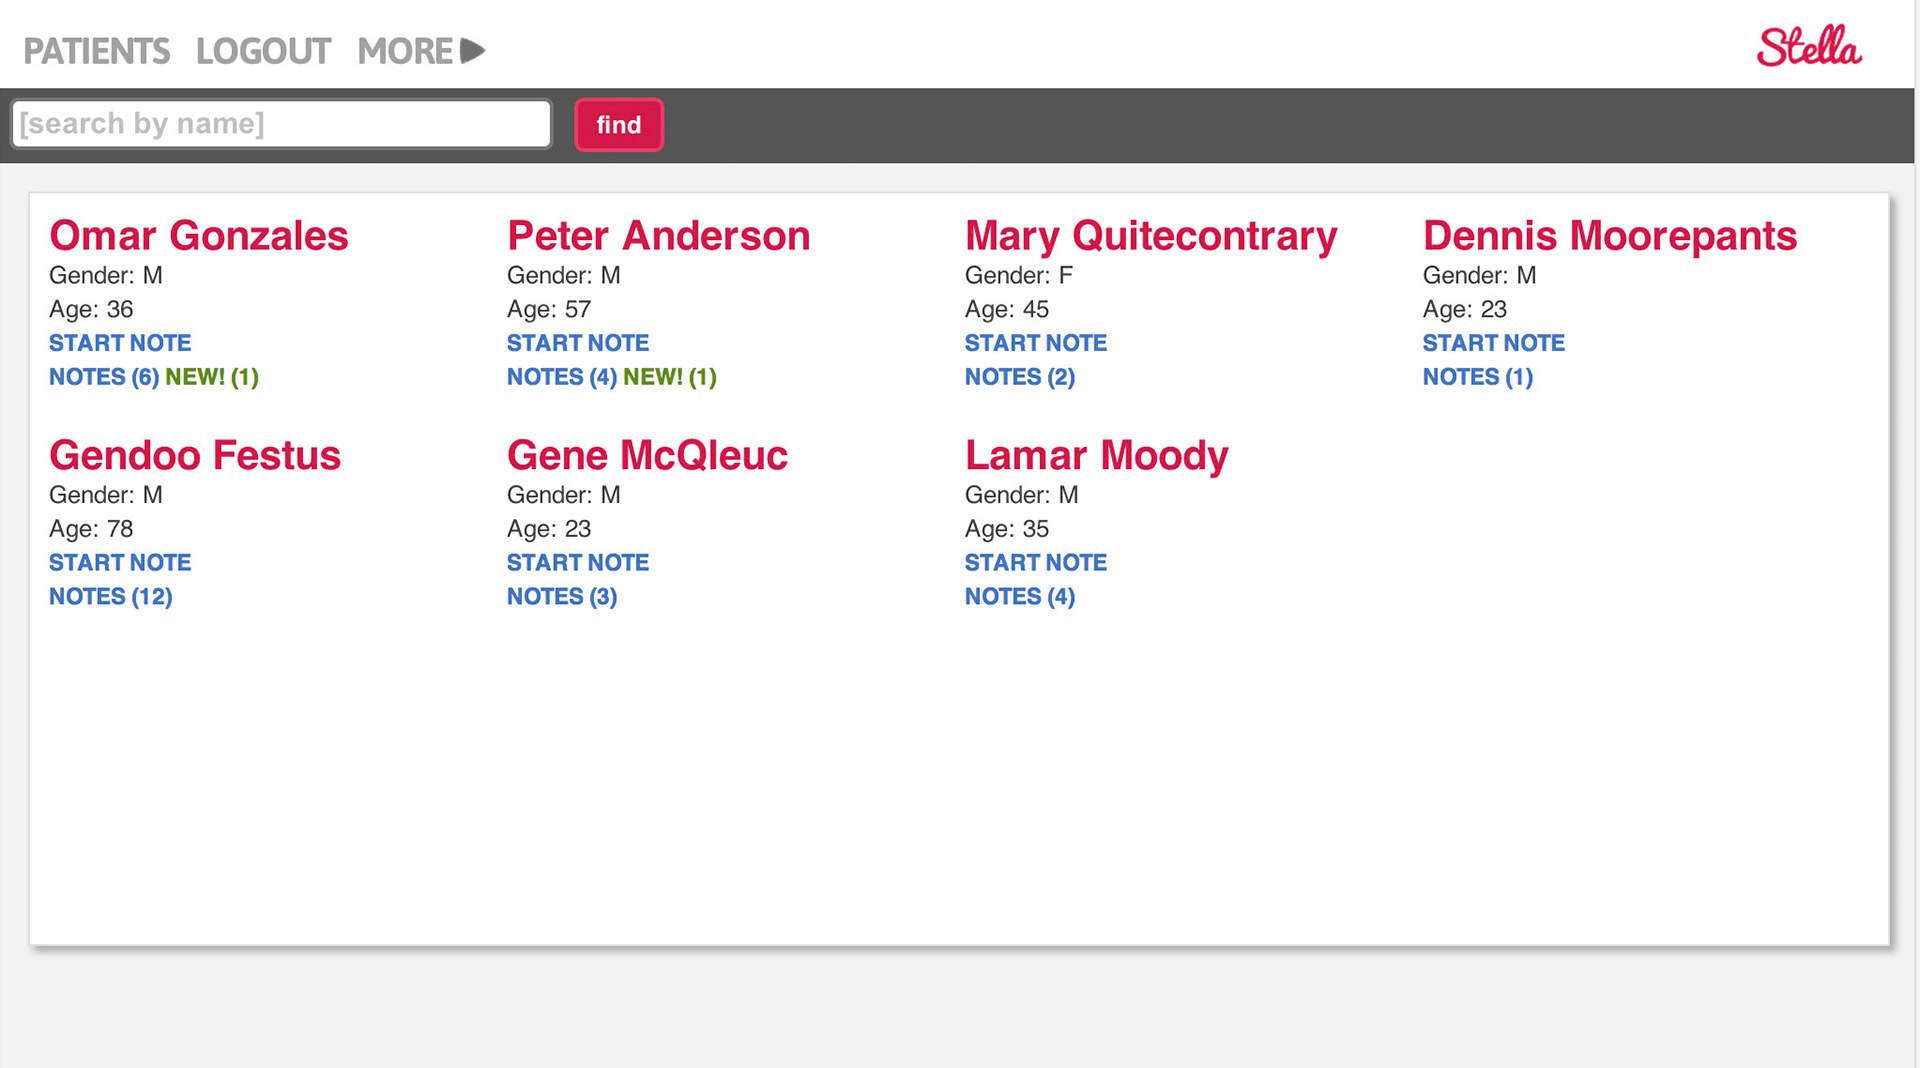Image resolution: width=1920 pixels, height=1068 pixels.
Task: Open Lamar Moody patient record
Action: (x=1096, y=456)
